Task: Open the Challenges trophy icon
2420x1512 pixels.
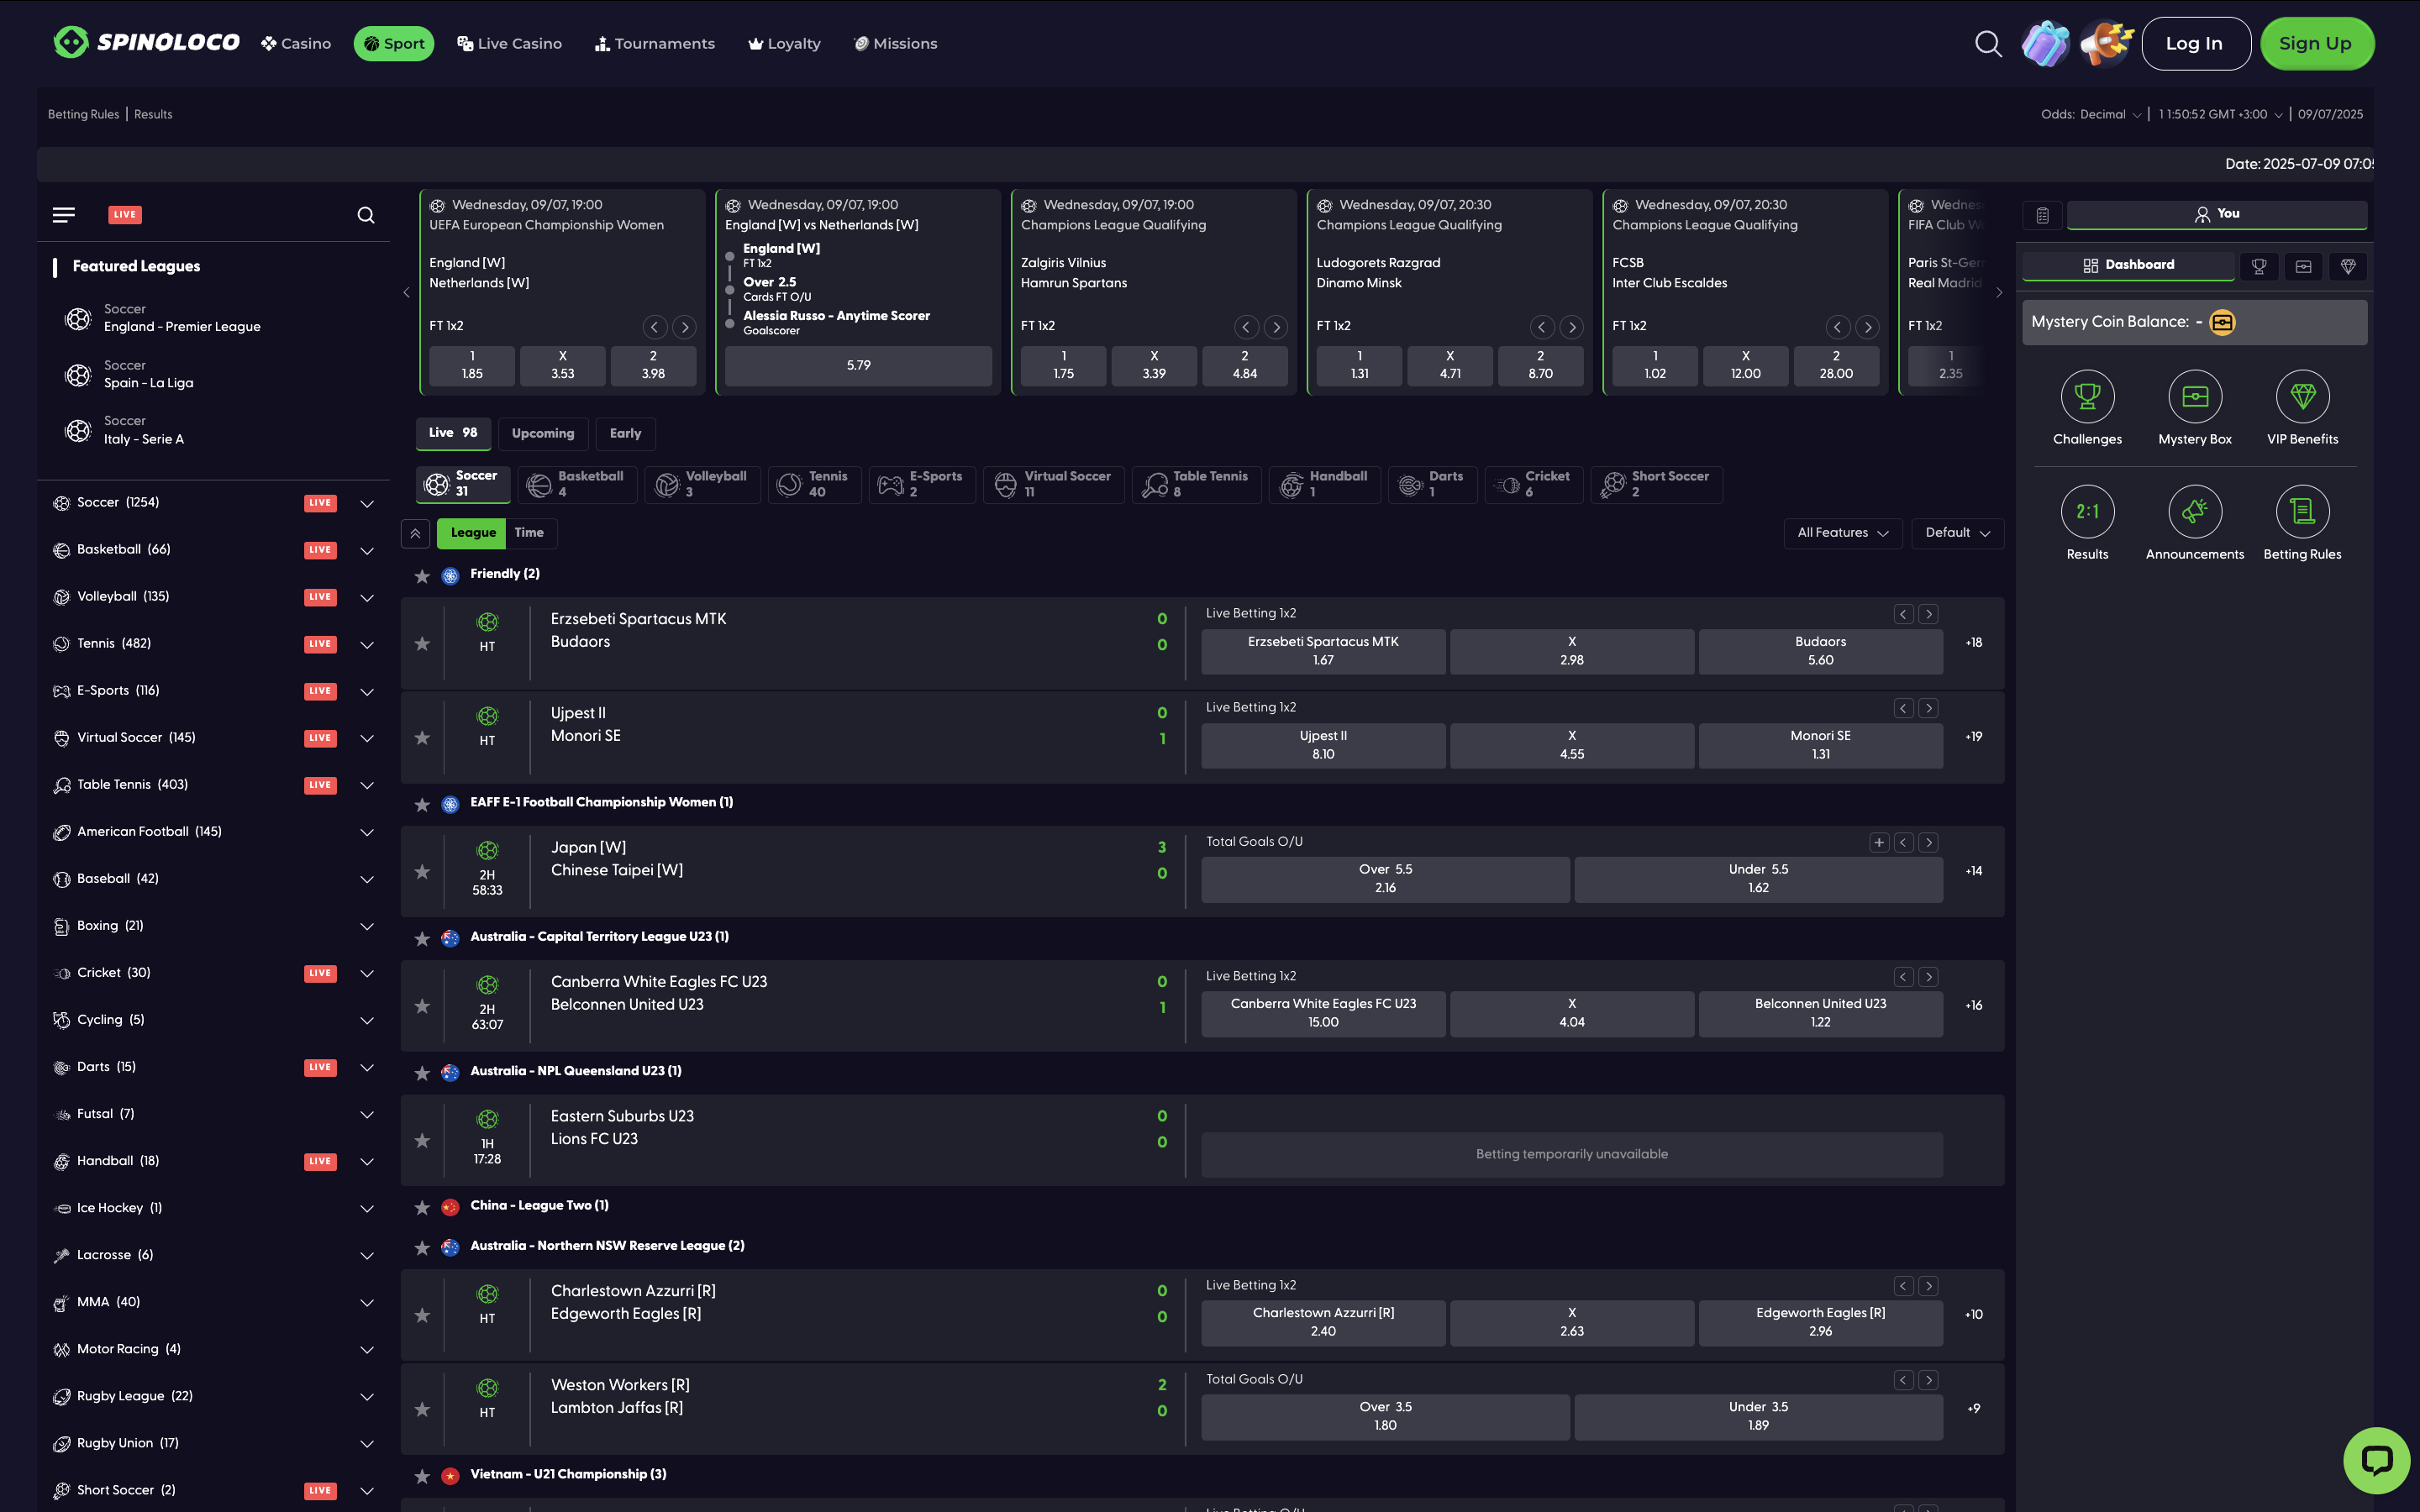Action: click(x=2087, y=397)
